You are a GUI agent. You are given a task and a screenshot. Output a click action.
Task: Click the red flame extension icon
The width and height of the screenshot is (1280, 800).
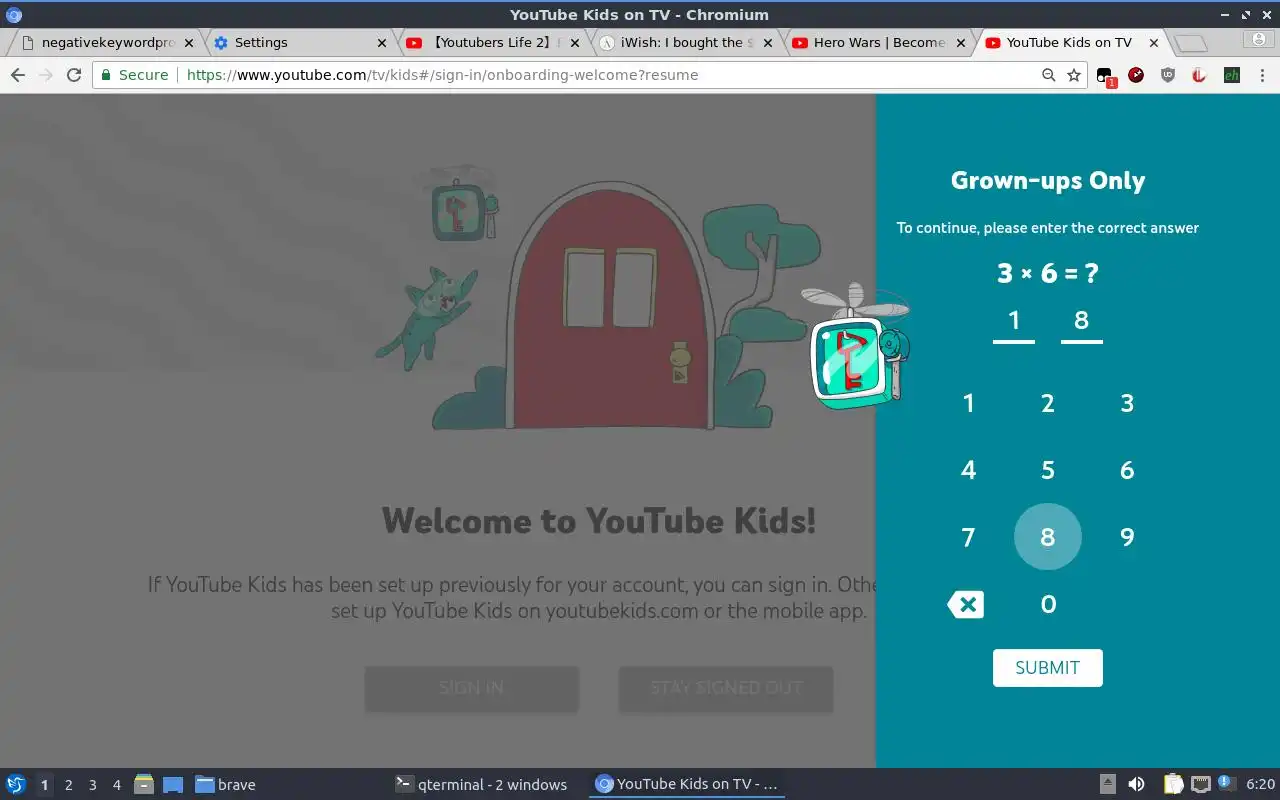tap(1200, 75)
